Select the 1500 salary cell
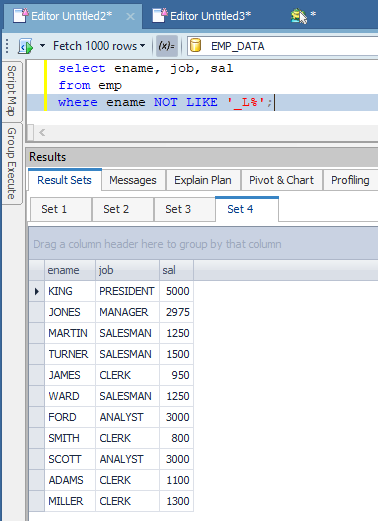 pyautogui.click(x=176, y=354)
